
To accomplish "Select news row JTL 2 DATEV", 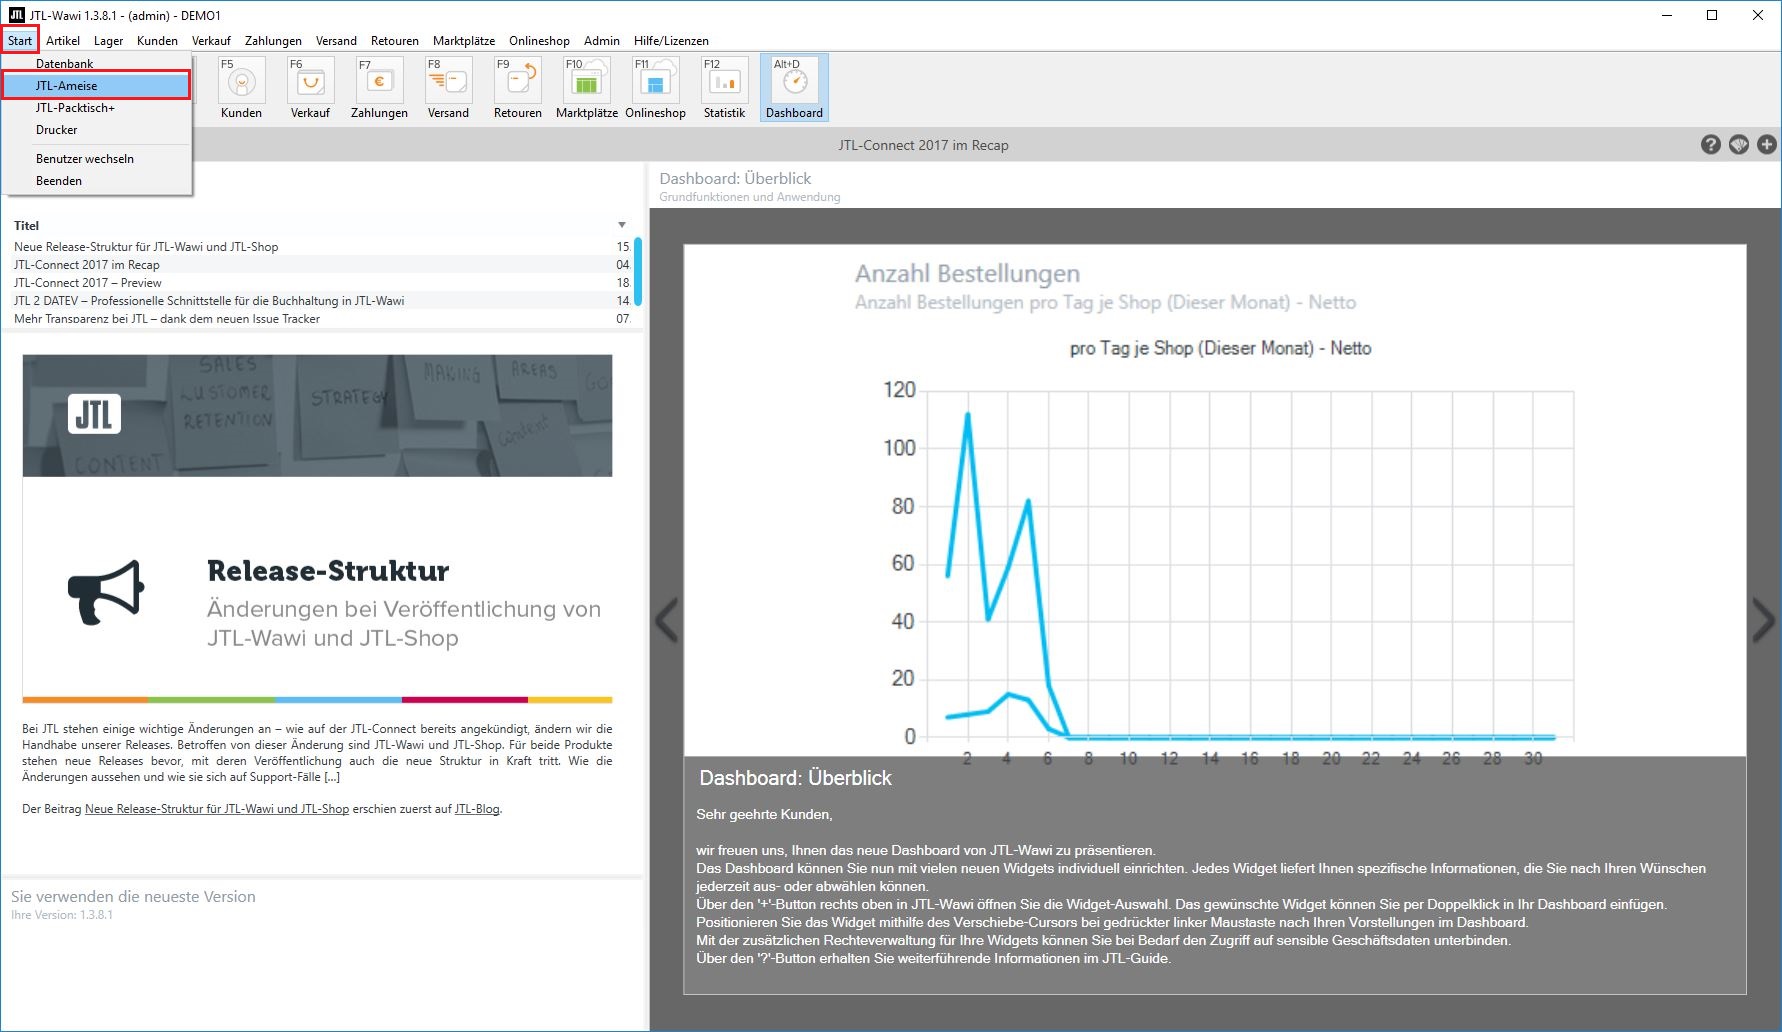I will [x=320, y=301].
